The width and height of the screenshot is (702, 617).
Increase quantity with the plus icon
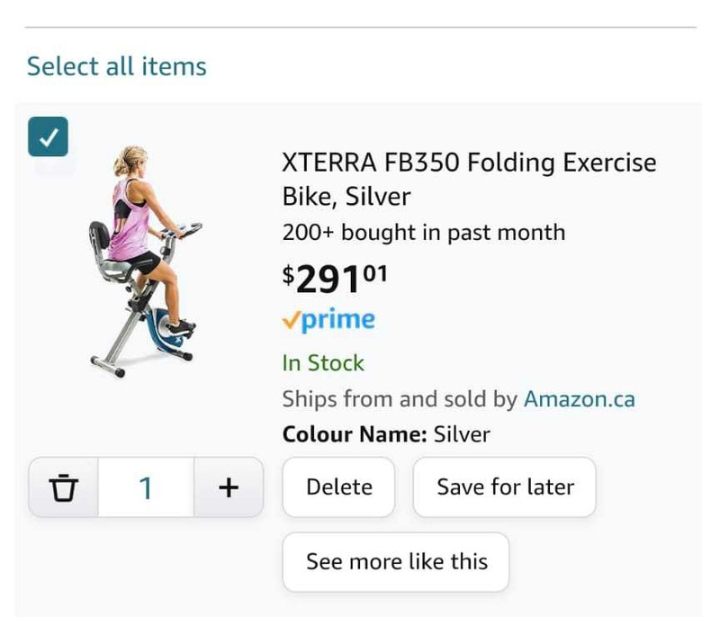click(228, 487)
